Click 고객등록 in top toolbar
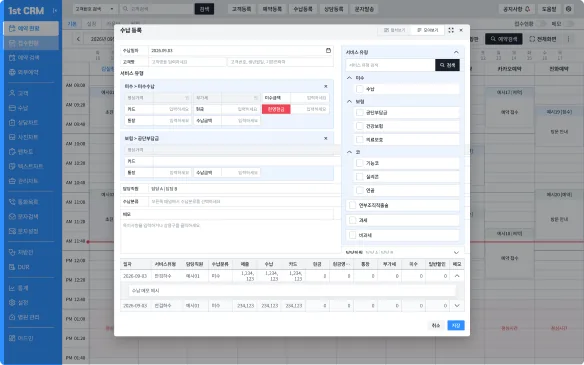 241,9
